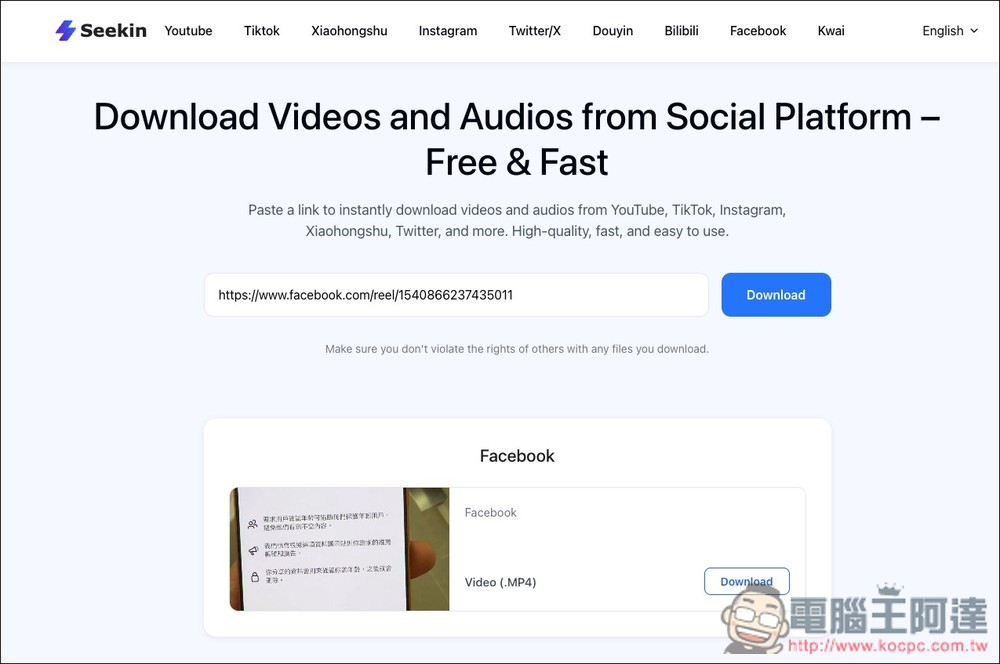Expand the English language dropdown
The height and width of the screenshot is (664, 1000).
[x=950, y=31]
